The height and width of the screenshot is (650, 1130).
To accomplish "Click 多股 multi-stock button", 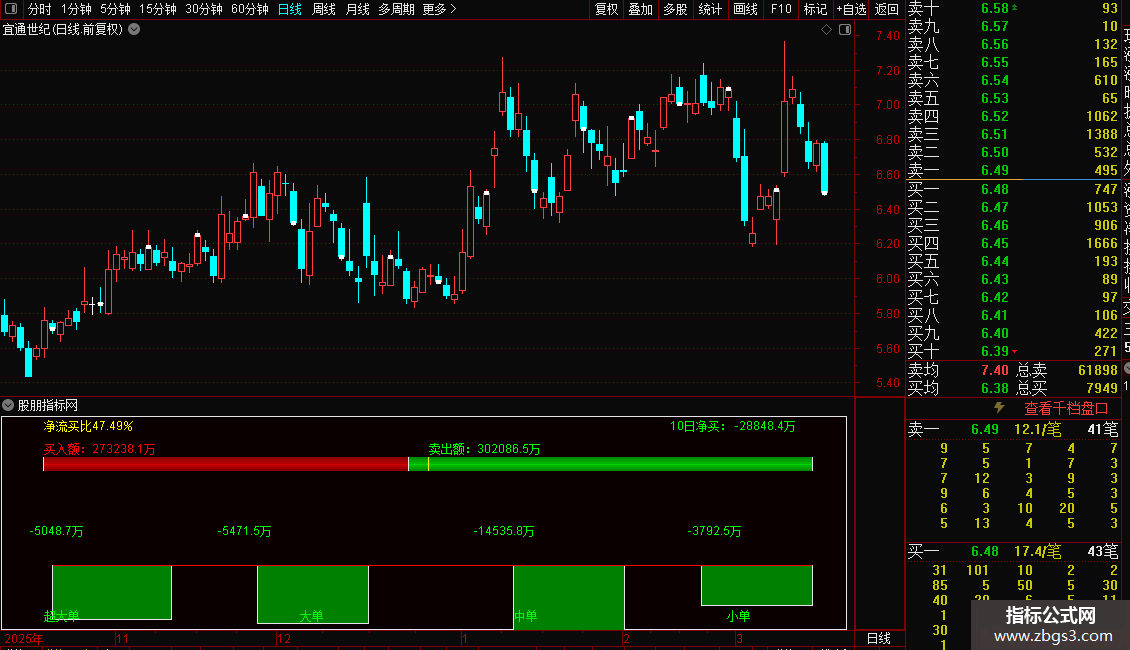I will (675, 9).
